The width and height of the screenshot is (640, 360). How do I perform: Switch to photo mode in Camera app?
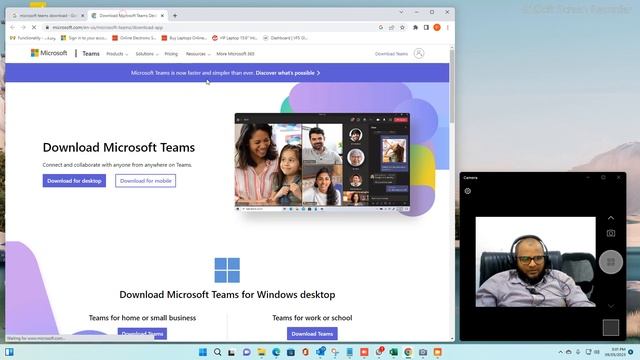pyautogui.click(x=611, y=233)
